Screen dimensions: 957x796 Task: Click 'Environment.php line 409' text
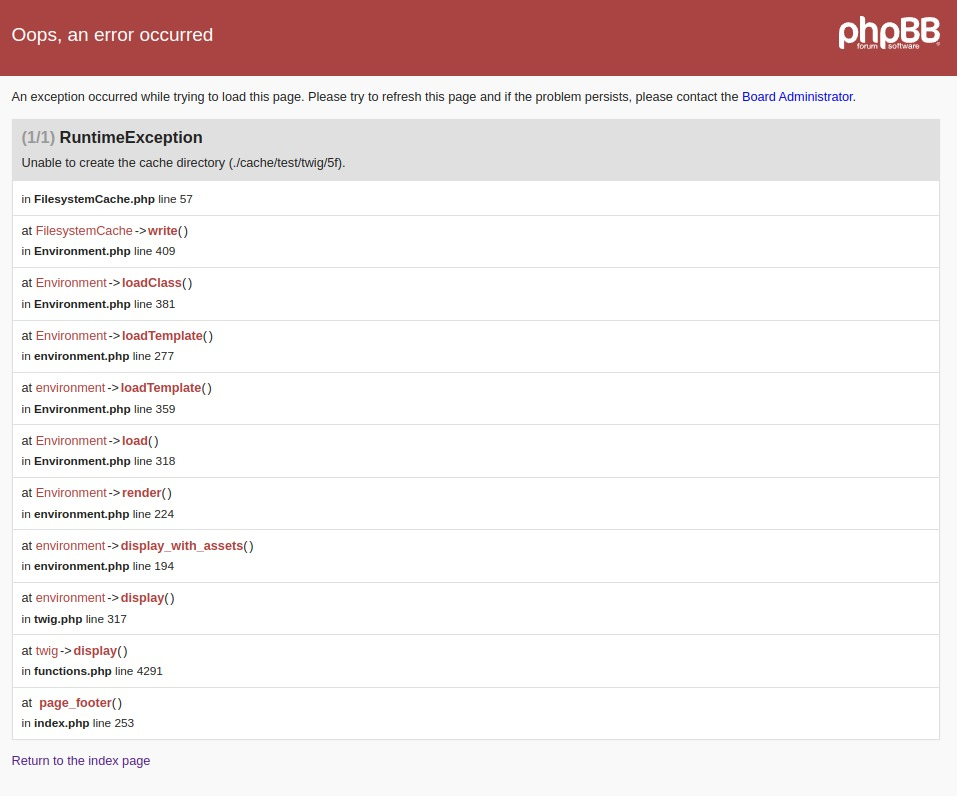tap(98, 251)
